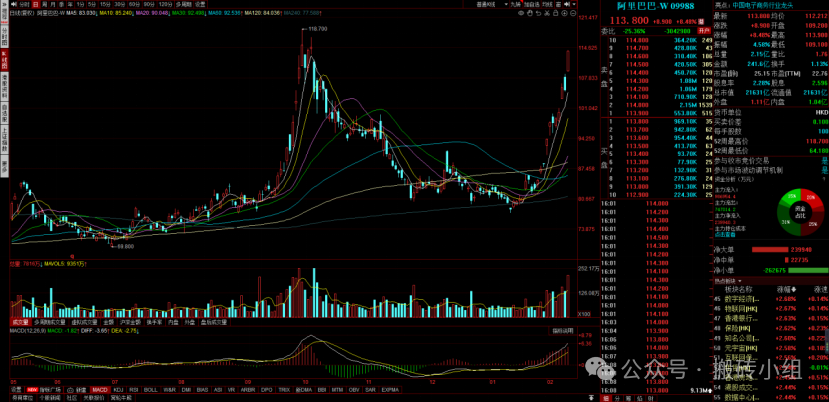Zoom in with the plus circle icon
Viewport: 829px width, 402px height.
pos(565,13)
